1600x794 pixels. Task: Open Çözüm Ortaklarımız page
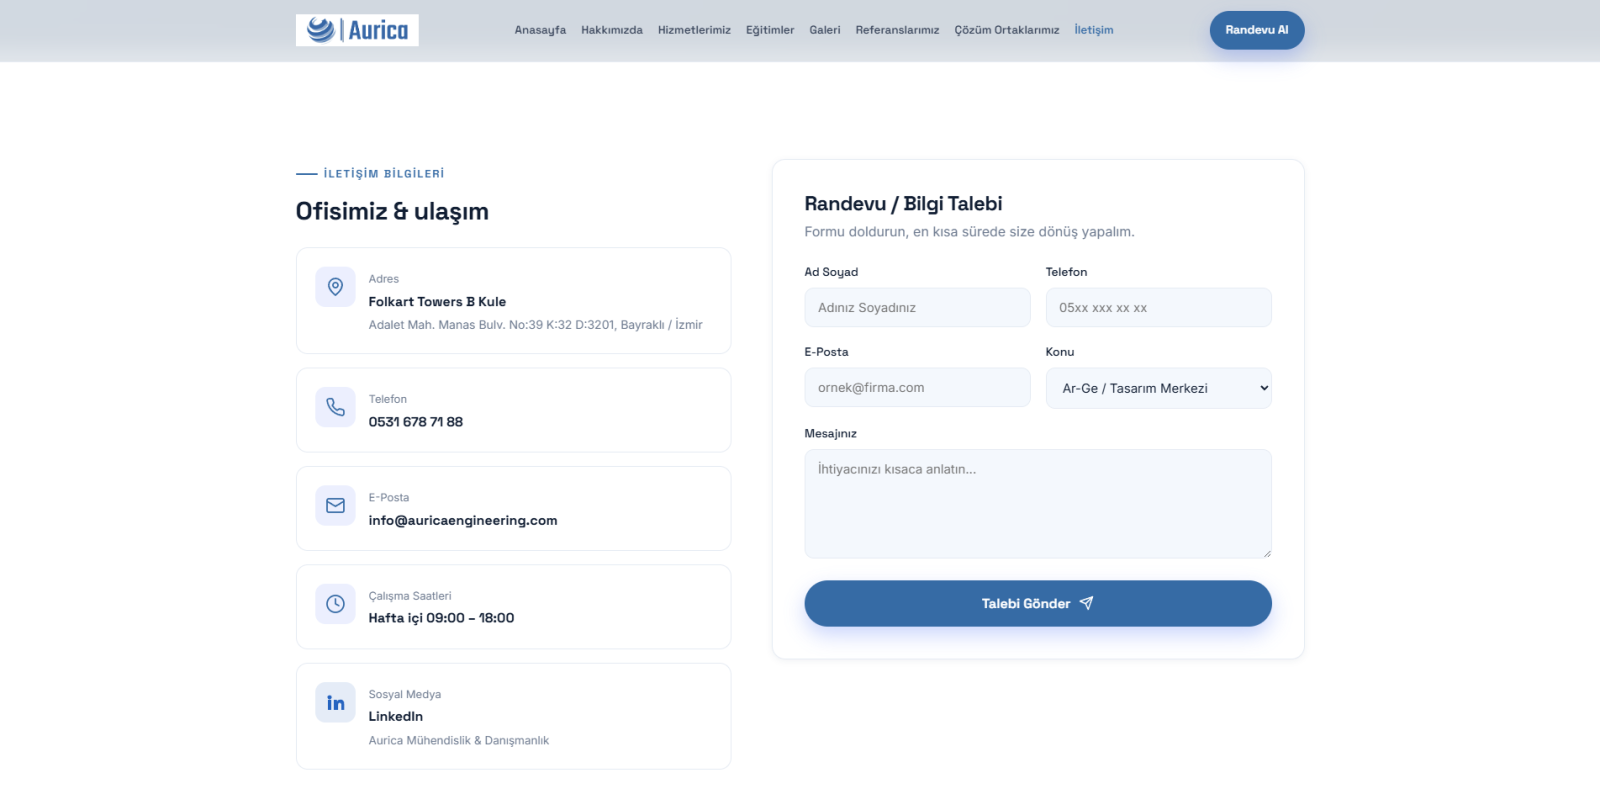(1007, 30)
